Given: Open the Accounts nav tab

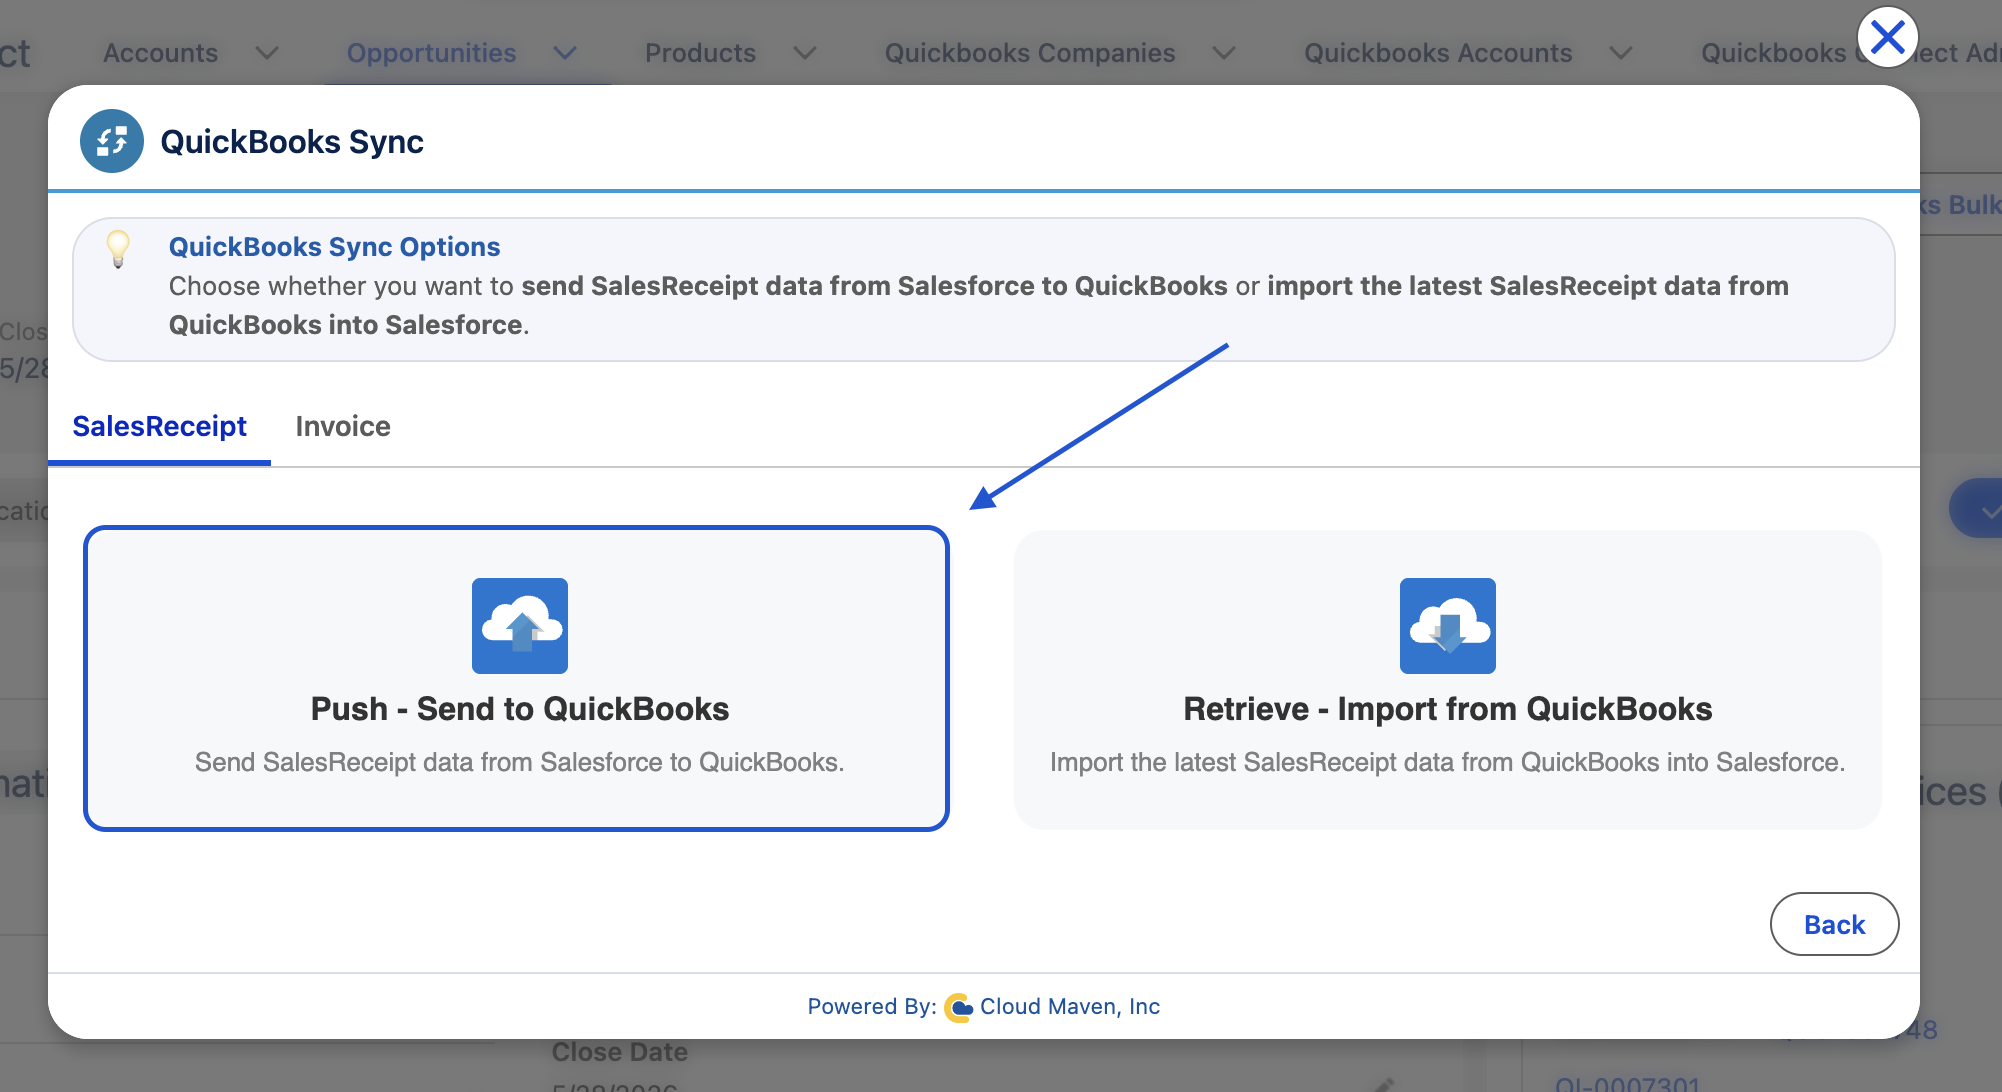Looking at the screenshot, I should (161, 53).
